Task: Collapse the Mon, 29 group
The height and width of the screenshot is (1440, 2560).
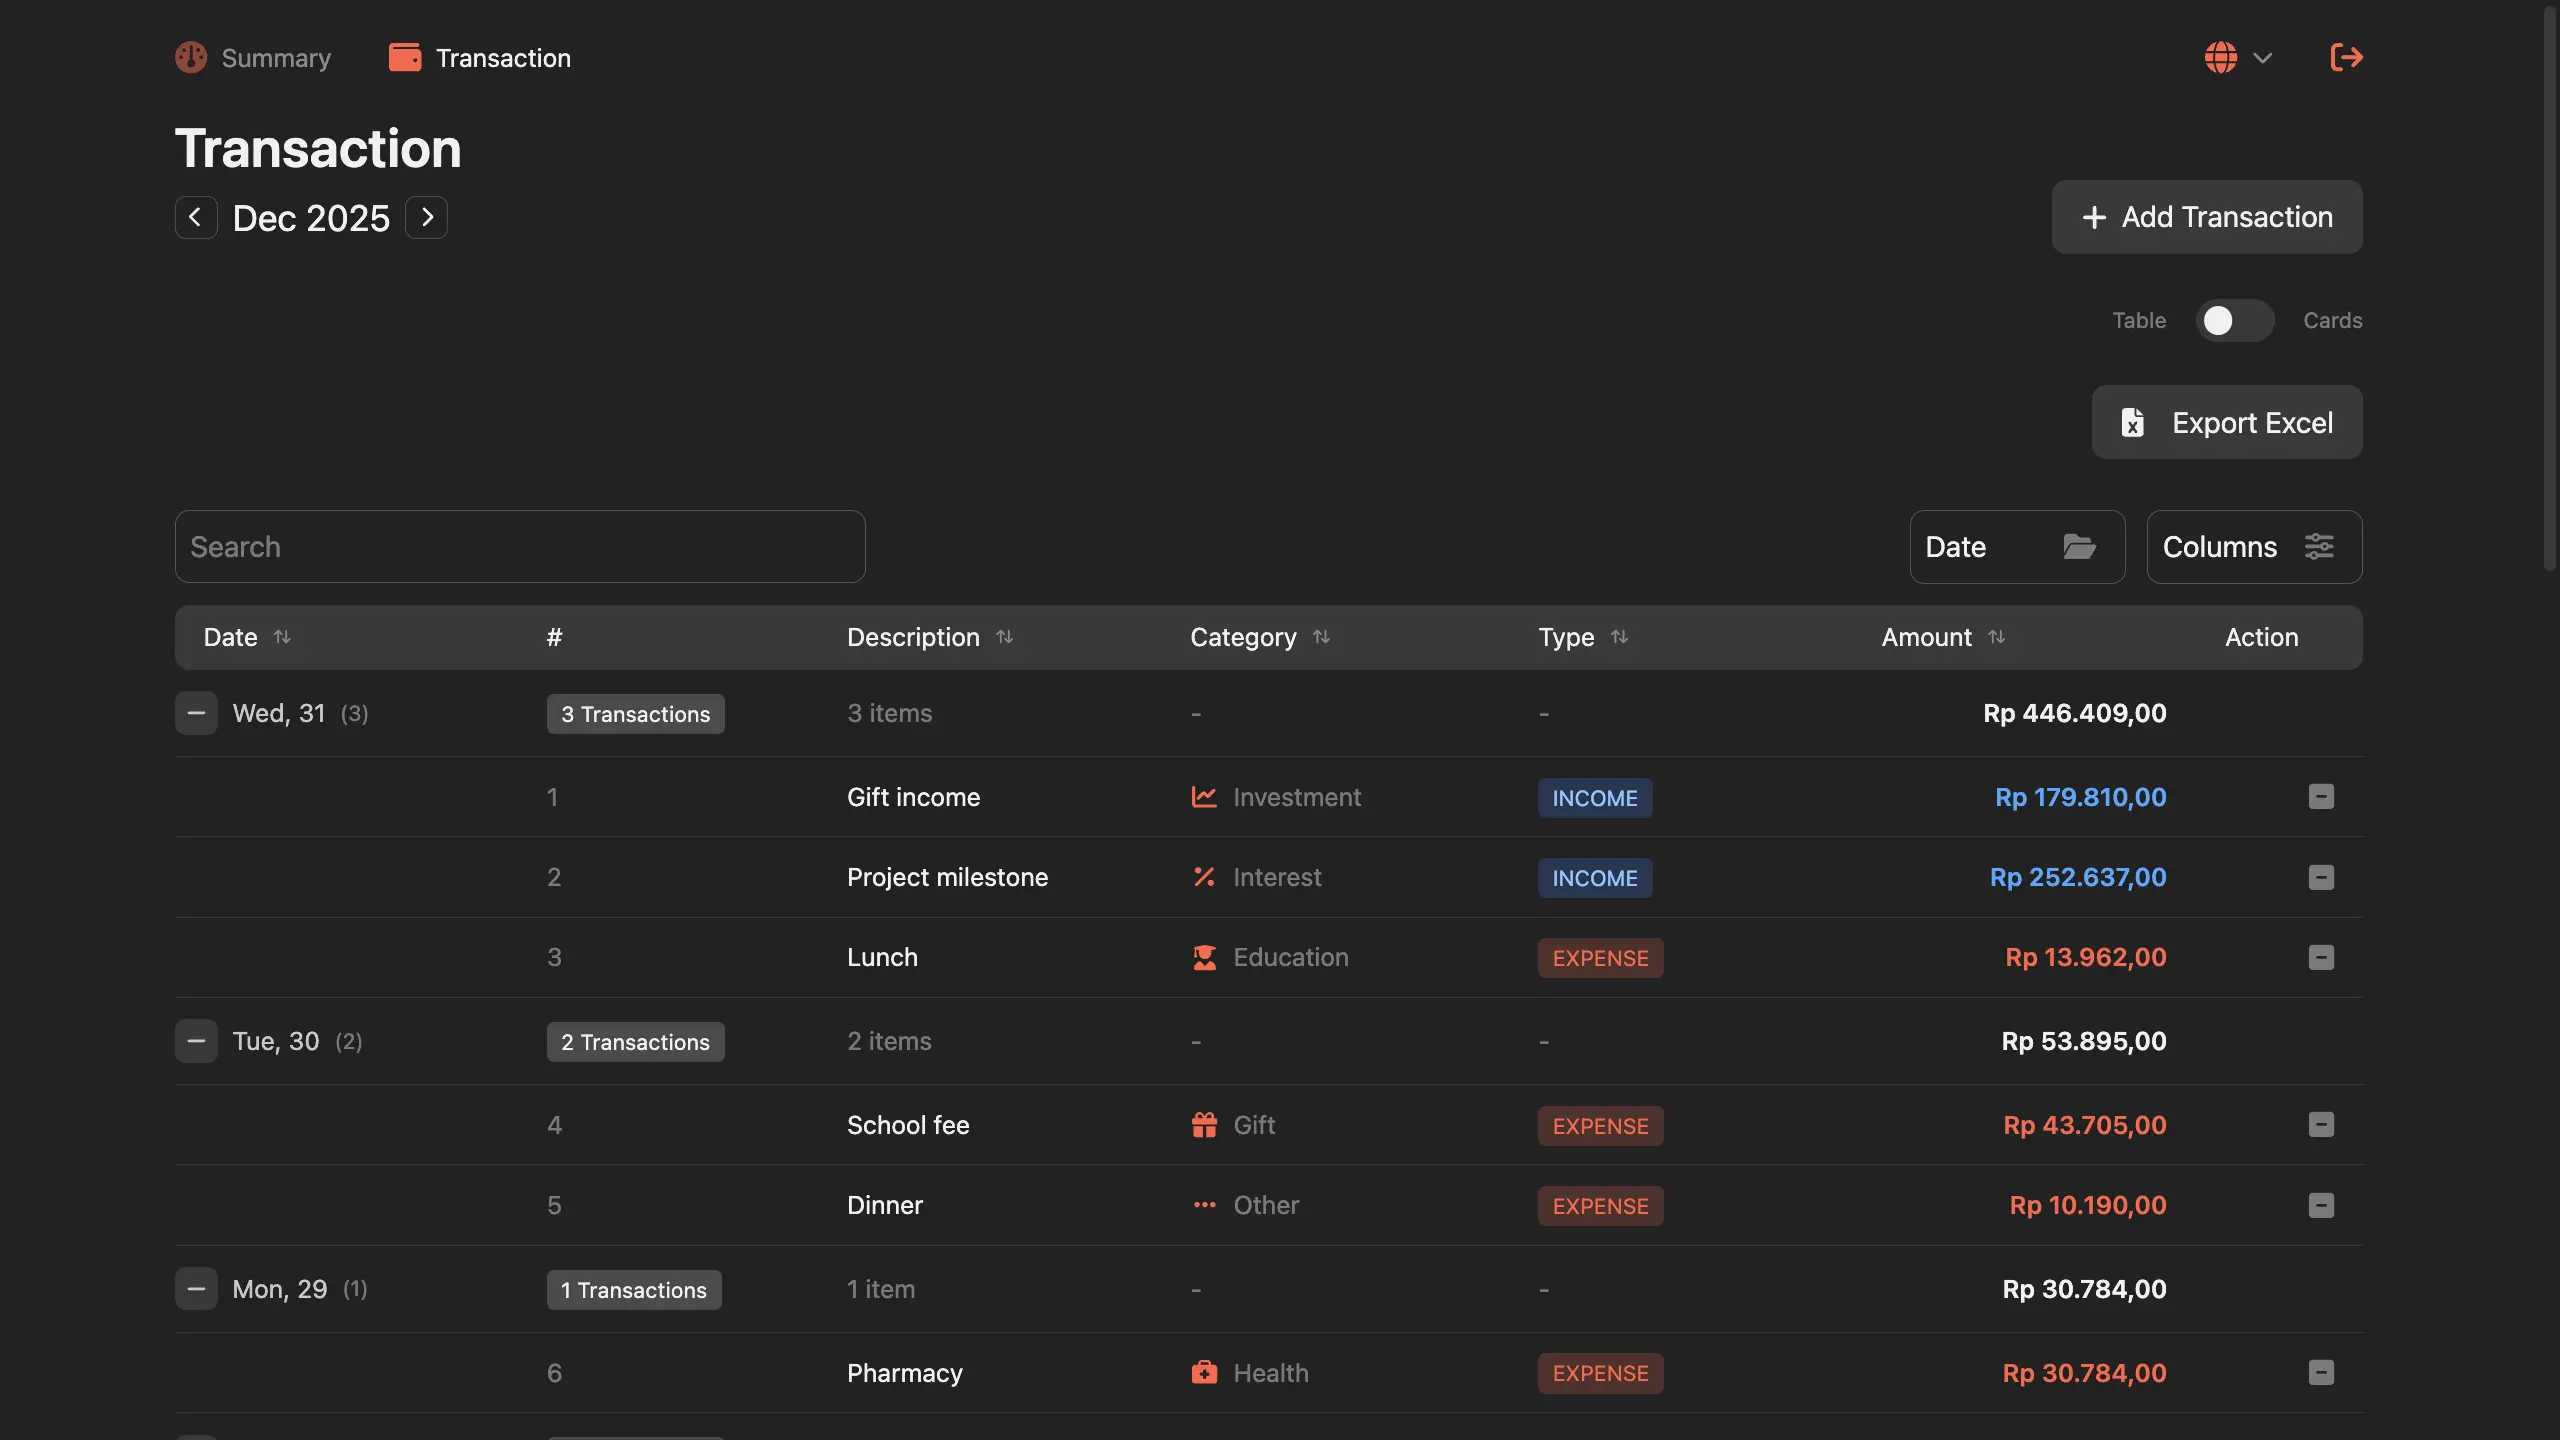Action: click(x=196, y=1289)
